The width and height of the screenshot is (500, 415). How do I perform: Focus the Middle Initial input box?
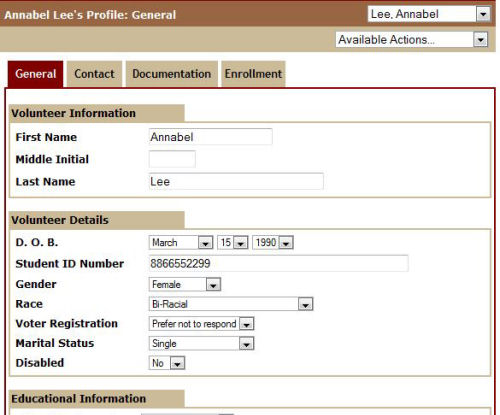pos(172,159)
